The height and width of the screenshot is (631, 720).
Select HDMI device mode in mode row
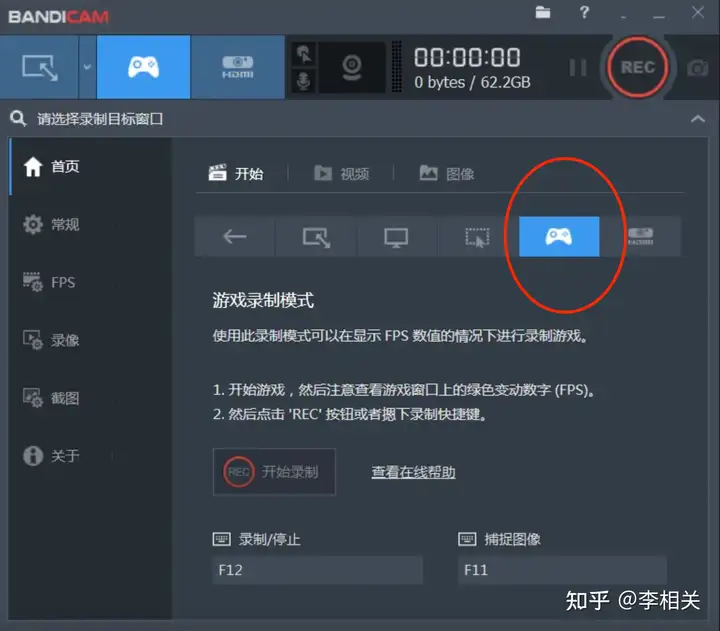click(641, 237)
